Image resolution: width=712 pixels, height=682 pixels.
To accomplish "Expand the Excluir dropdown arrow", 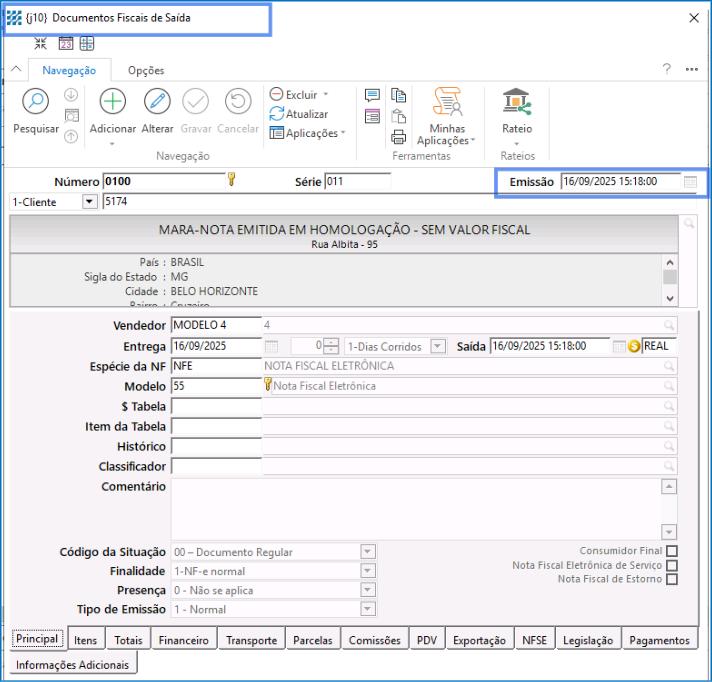I will [x=325, y=95].
